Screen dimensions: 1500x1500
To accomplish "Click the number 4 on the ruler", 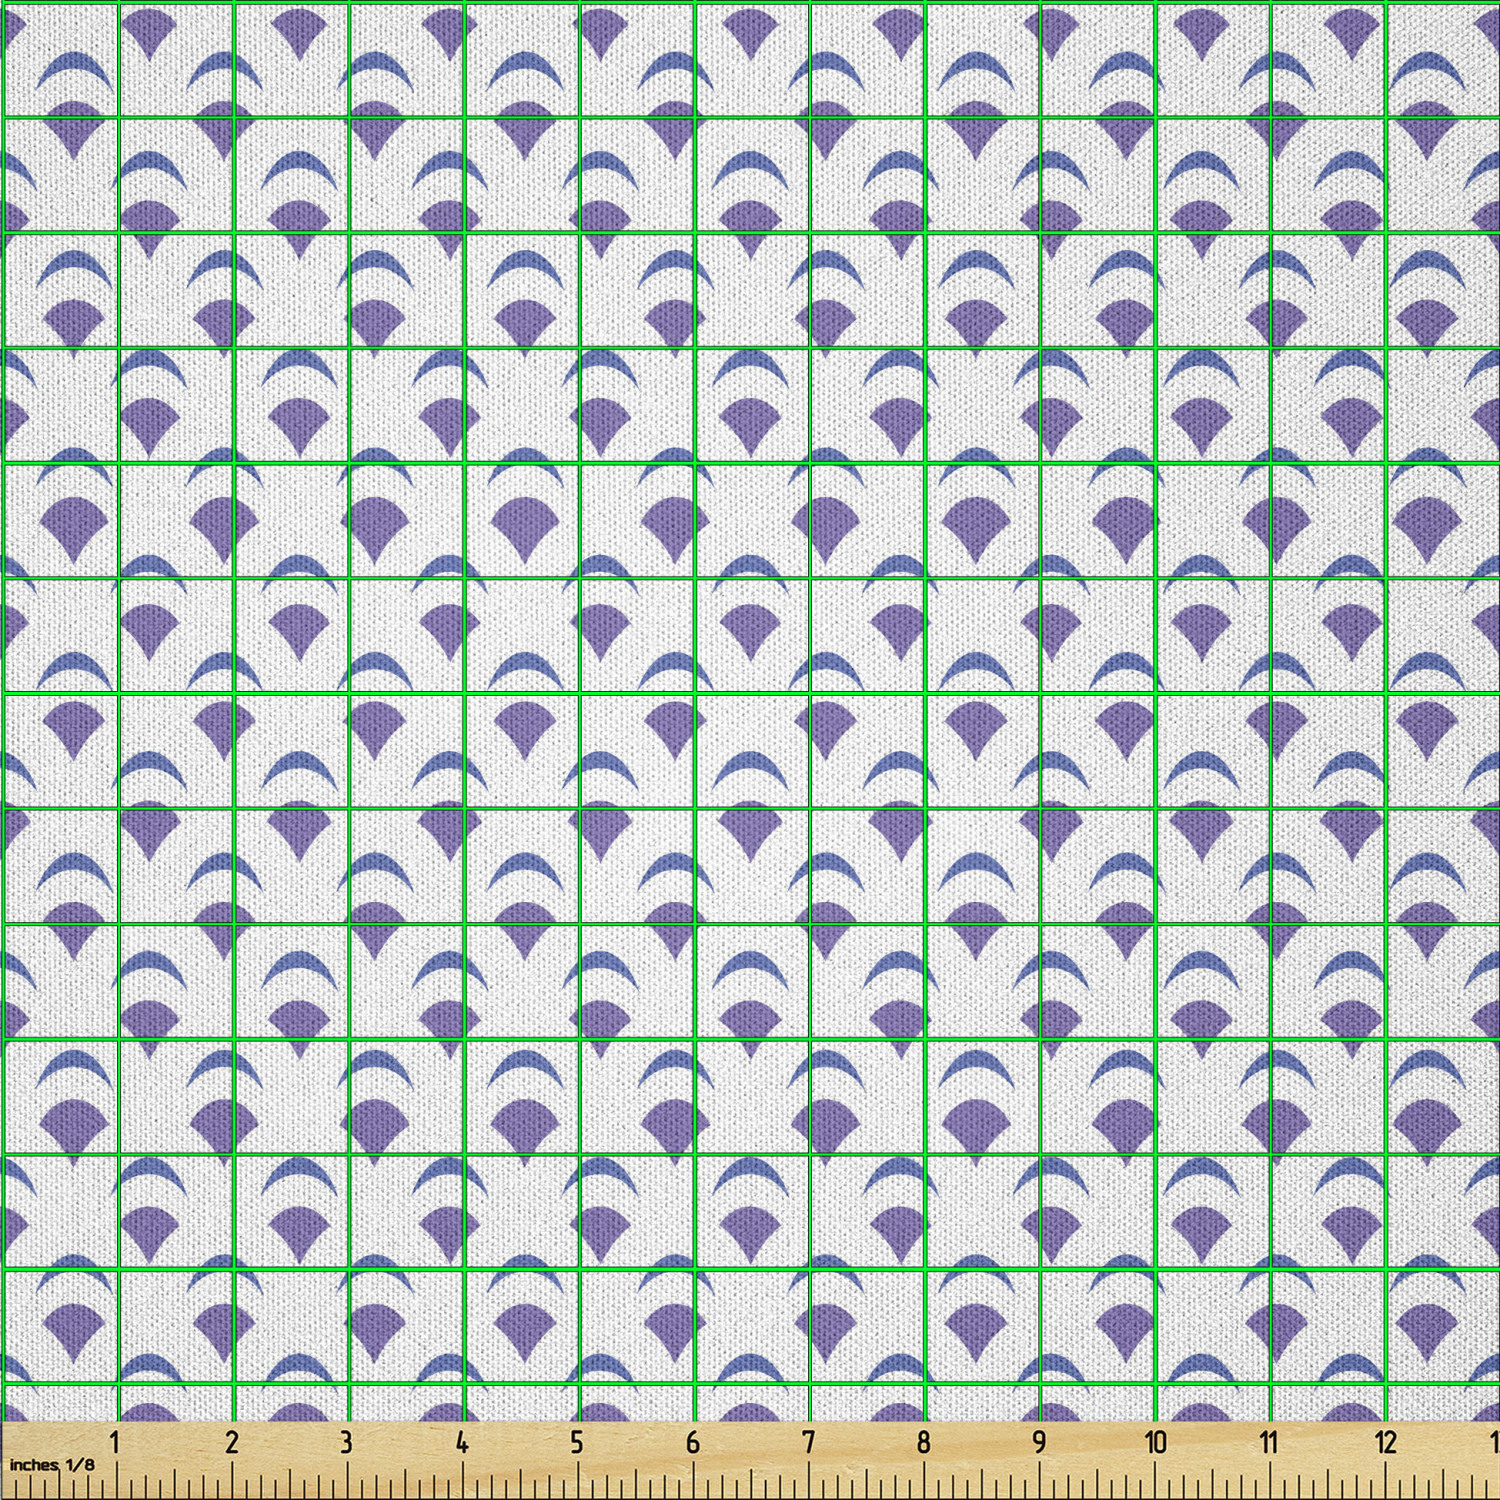I will (461, 1442).
